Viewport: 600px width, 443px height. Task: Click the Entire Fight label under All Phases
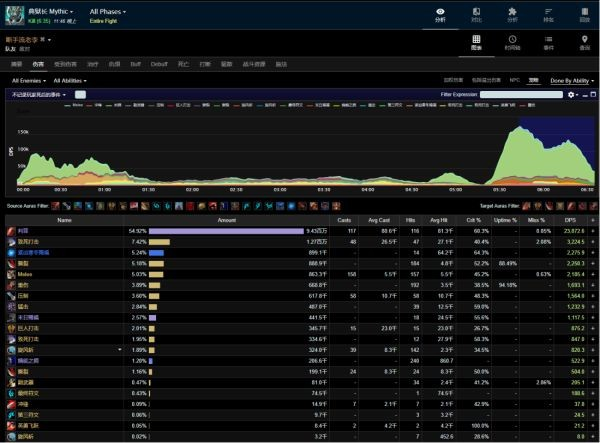click(x=103, y=21)
